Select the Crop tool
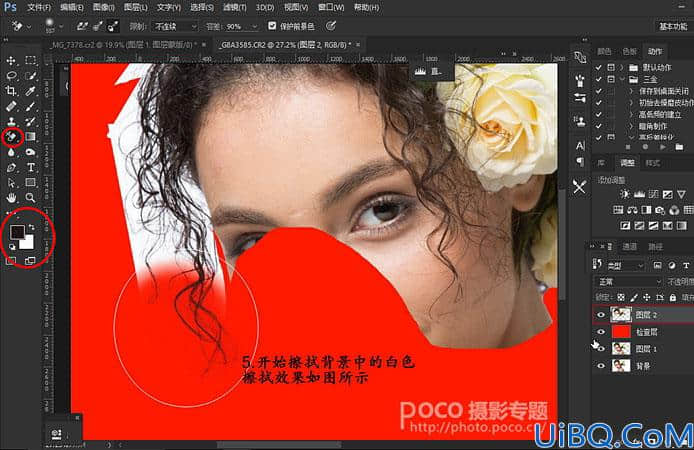Viewport: 694px width, 450px height. click(x=11, y=91)
